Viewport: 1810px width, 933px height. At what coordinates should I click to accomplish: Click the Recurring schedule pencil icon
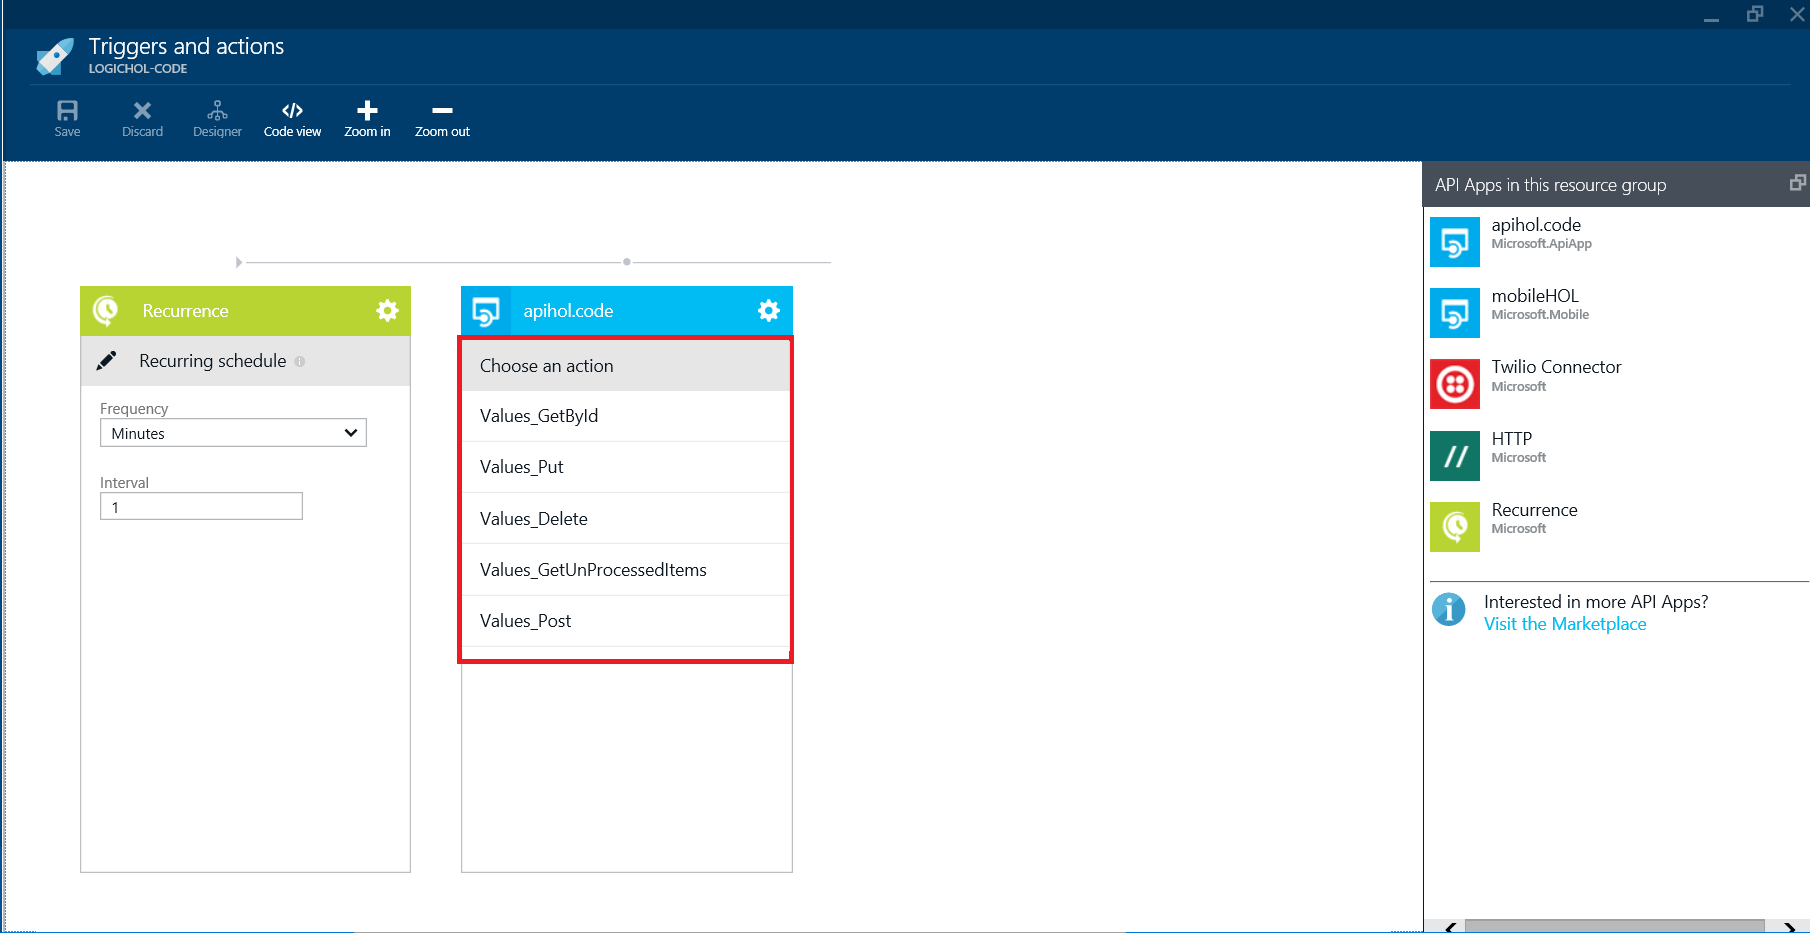(x=106, y=361)
